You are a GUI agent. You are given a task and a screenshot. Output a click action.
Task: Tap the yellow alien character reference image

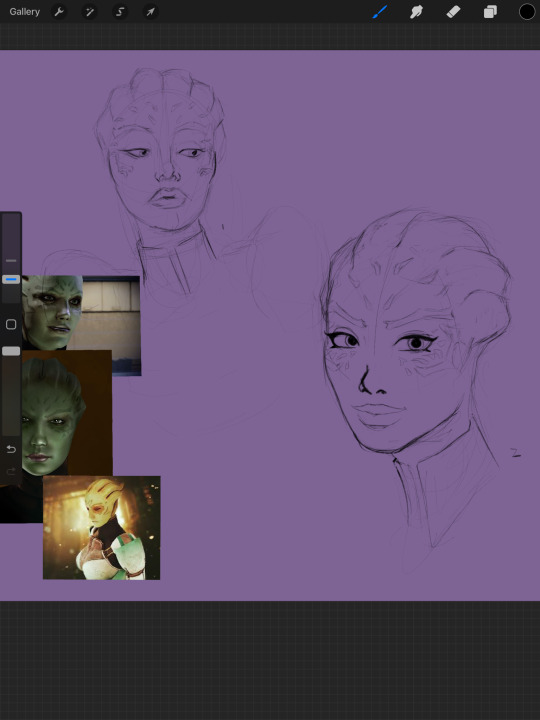(101, 528)
